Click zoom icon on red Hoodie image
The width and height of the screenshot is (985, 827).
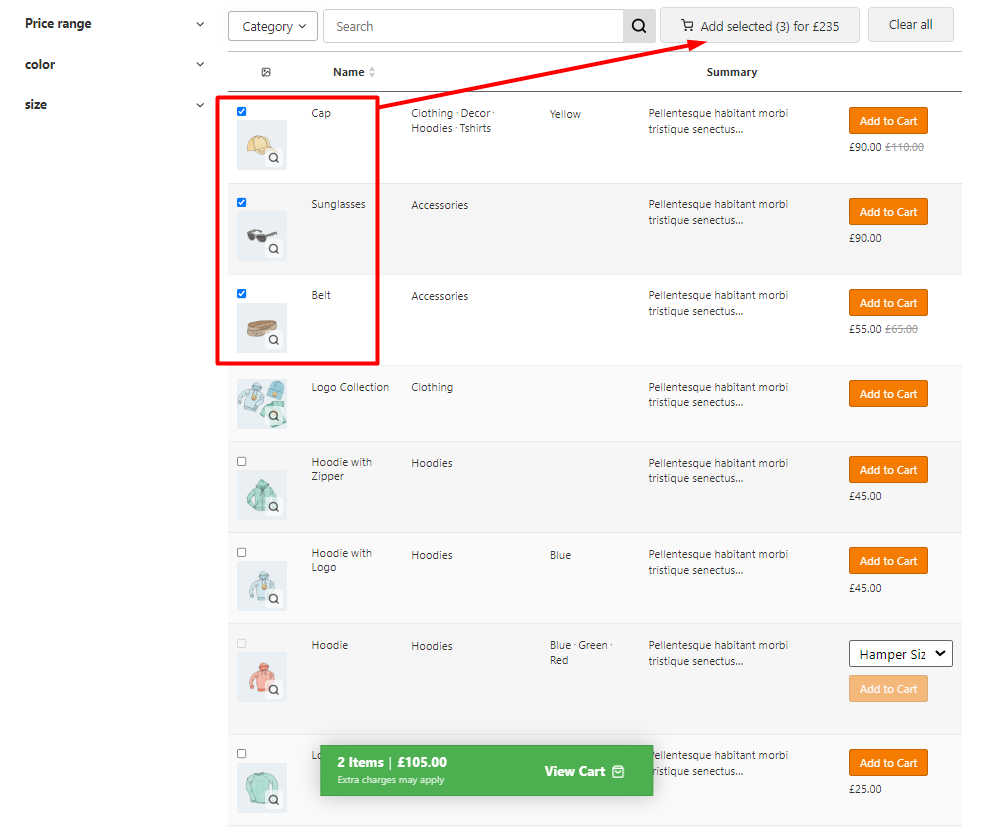[274, 689]
